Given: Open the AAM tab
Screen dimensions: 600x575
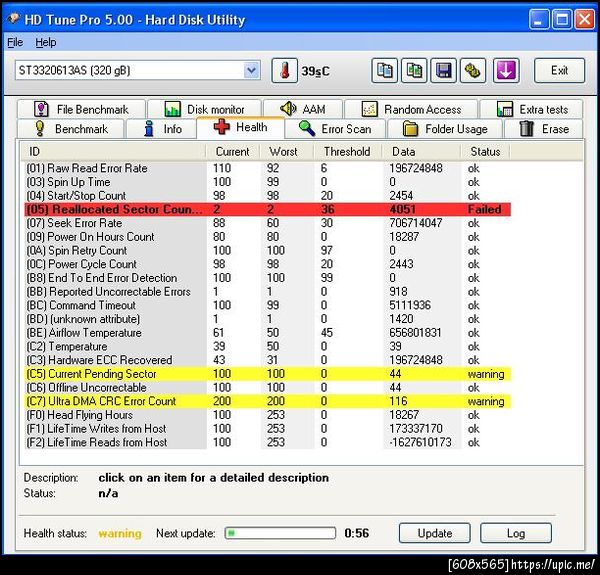Looking at the screenshot, I should 303,109.
